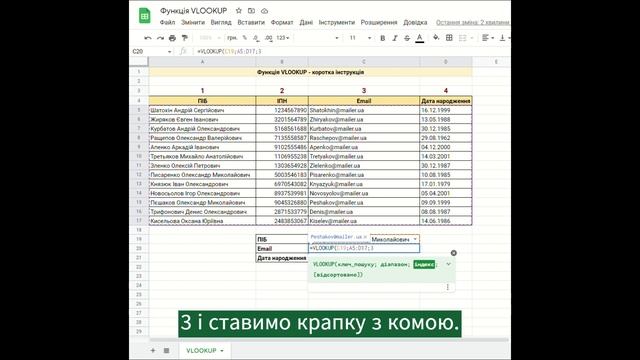
Task: Click date cell 16.12.1999
Action: (446, 110)
